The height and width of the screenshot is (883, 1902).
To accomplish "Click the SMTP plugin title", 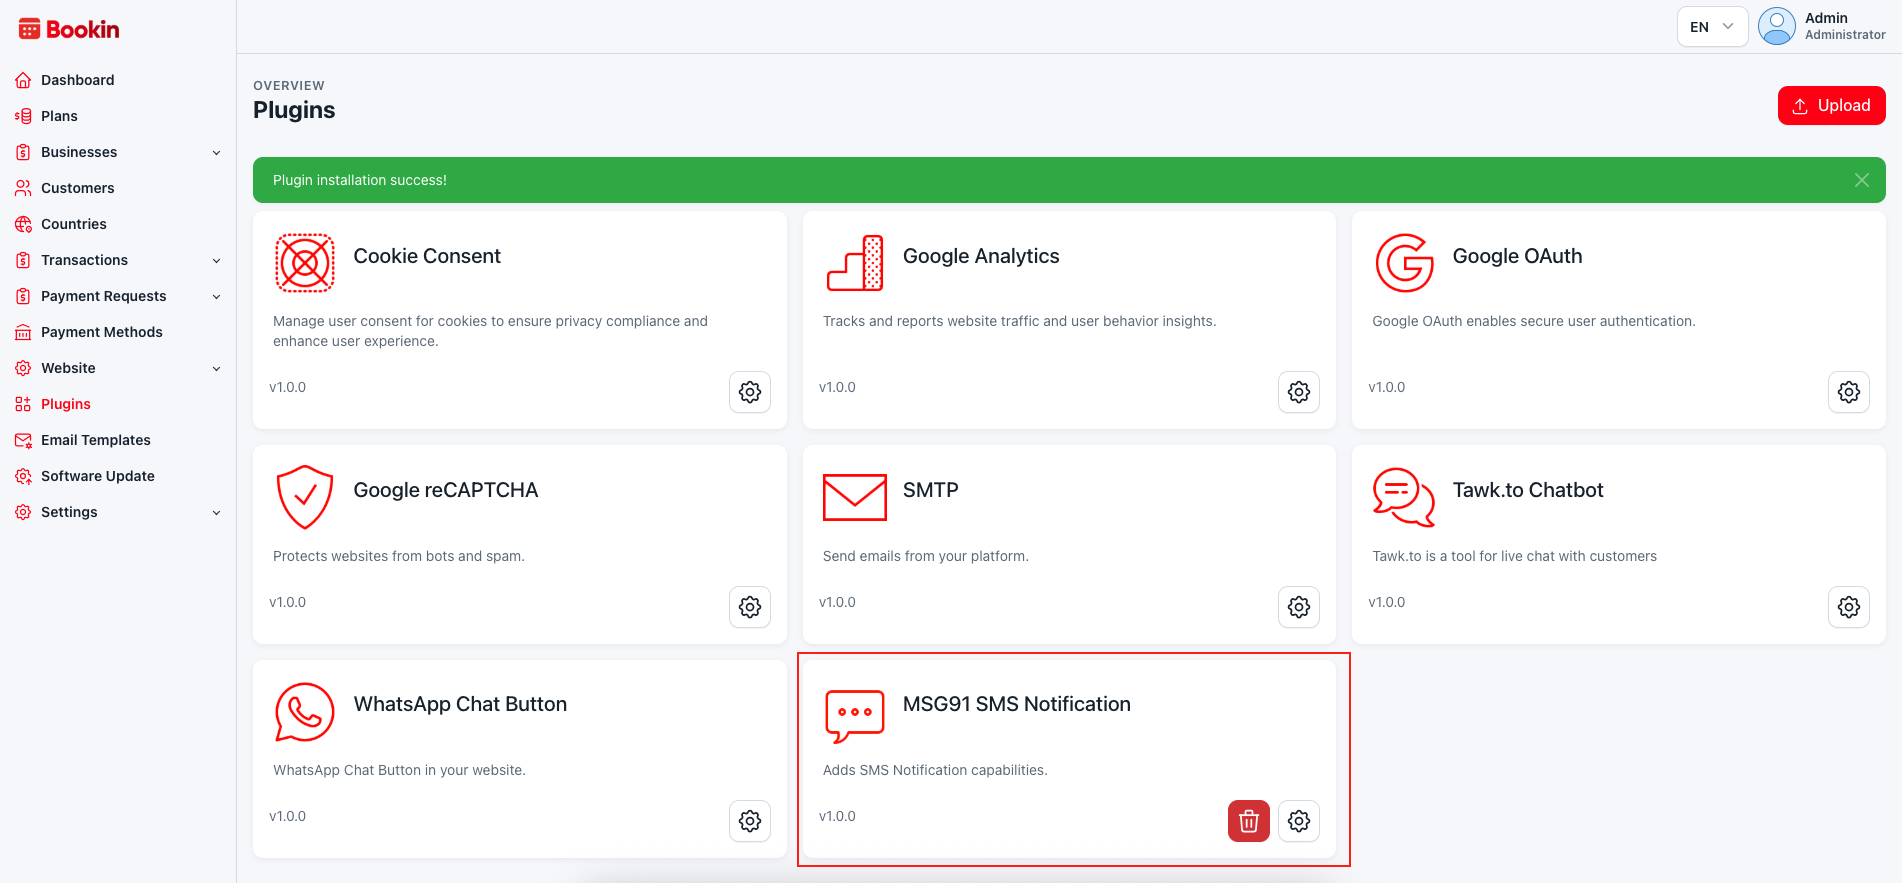I will pos(930,490).
